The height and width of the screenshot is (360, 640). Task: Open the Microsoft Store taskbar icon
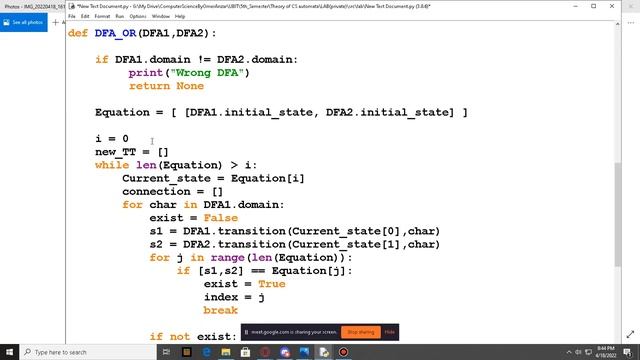tap(245, 352)
